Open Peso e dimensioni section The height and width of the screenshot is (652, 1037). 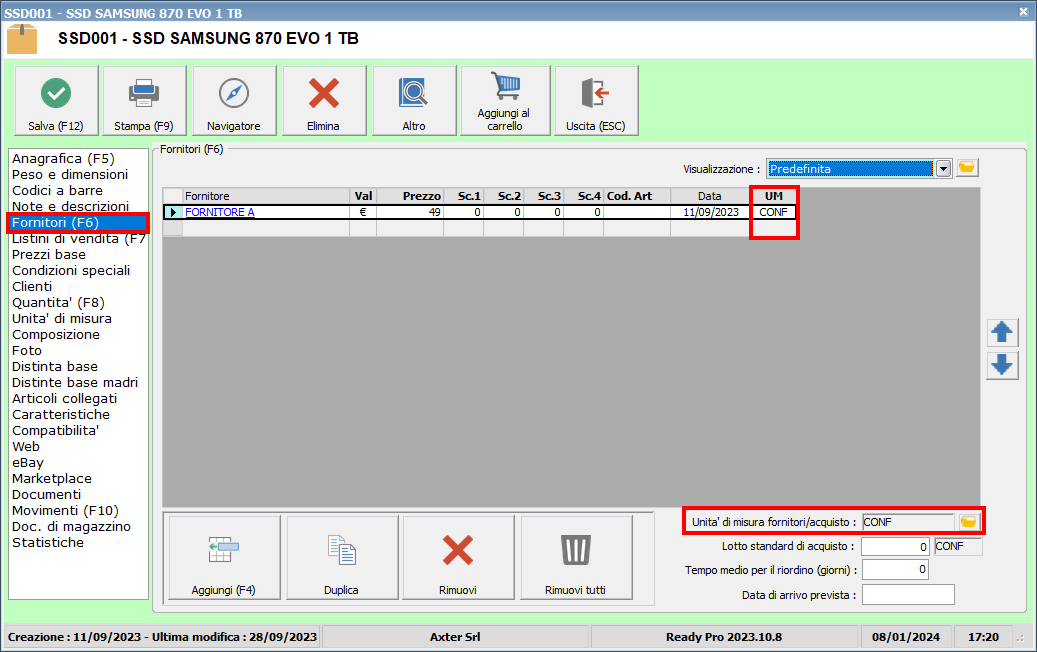[x=70, y=175]
